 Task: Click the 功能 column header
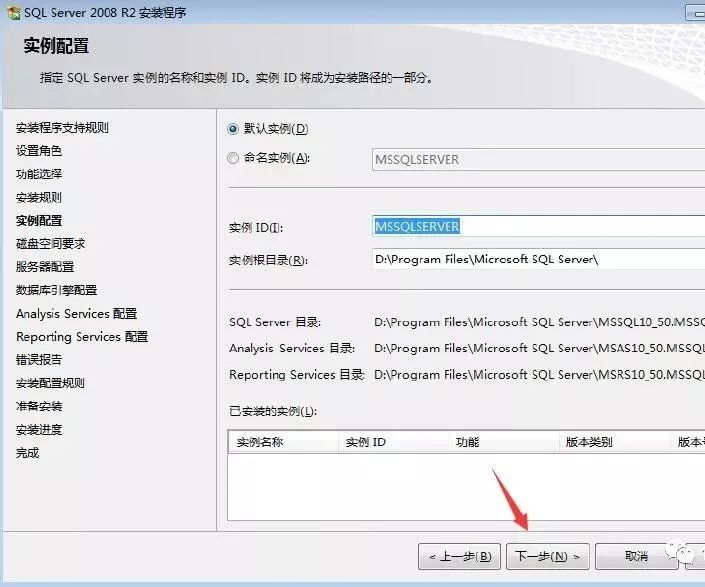pyautogui.click(x=503, y=442)
